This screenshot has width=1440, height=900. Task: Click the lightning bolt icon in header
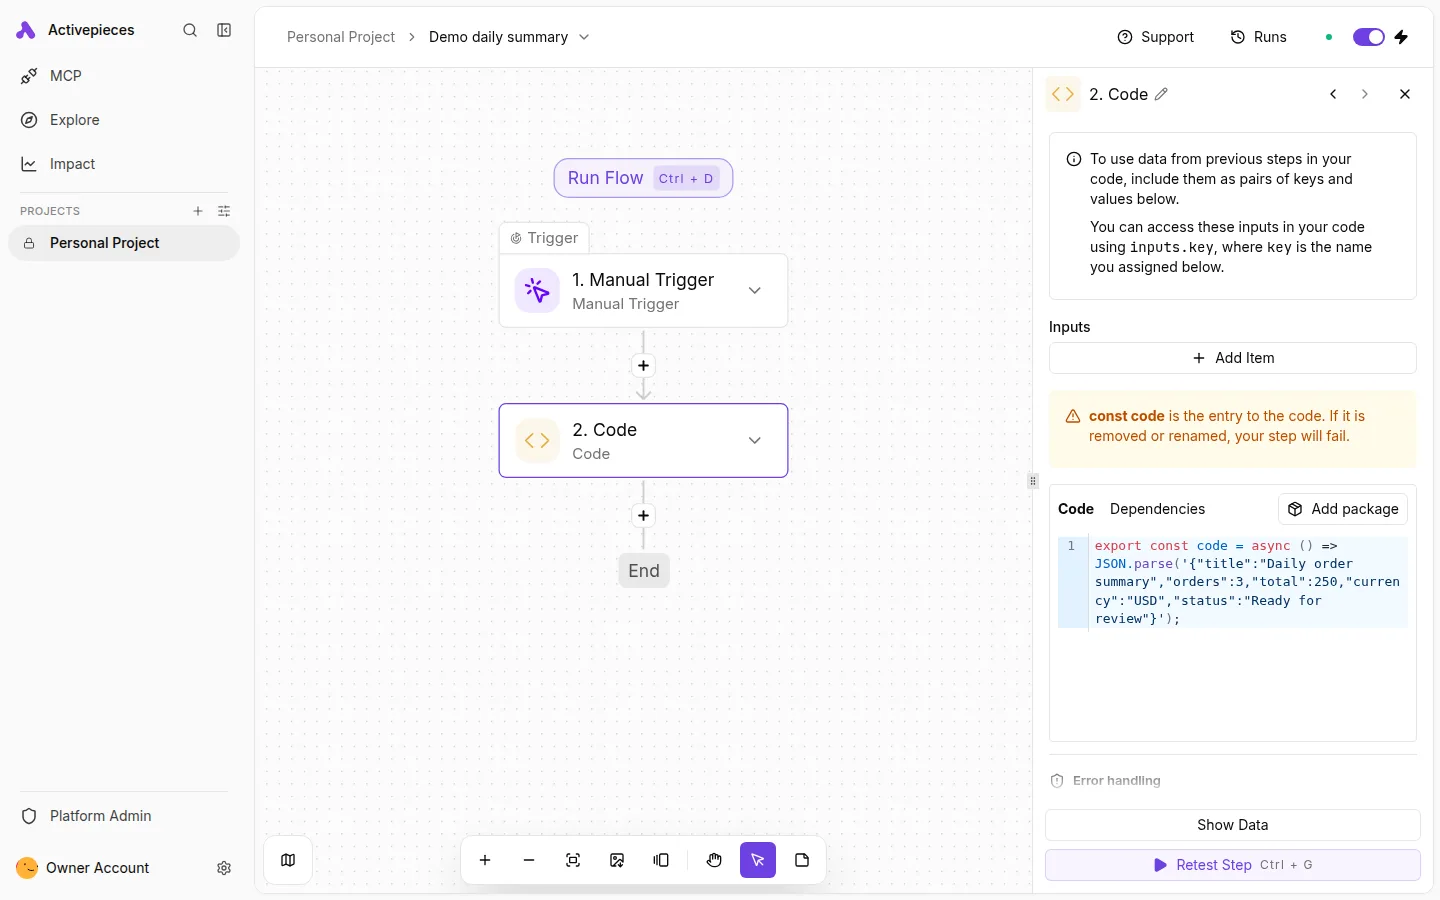pyautogui.click(x=1401, y=37)
